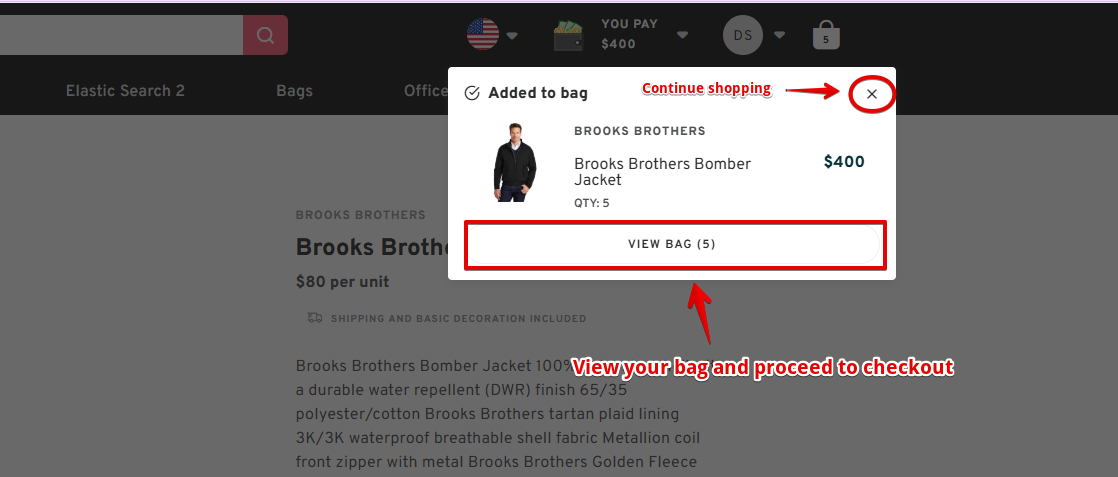
Task: Click the VIEW BAG (5) button
Action: tap(672, 244)
